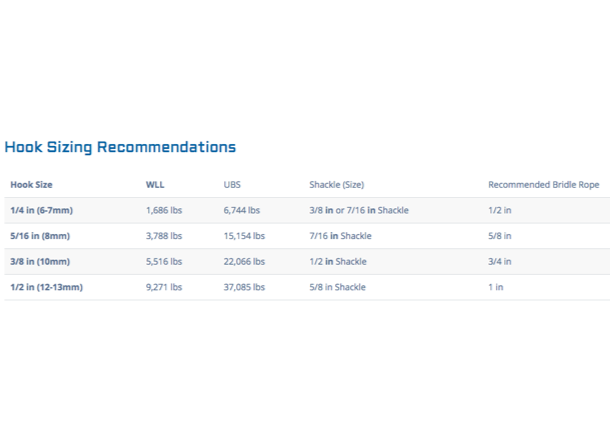Click the WLL column header
Screen dimensions: 610x441
155,185
